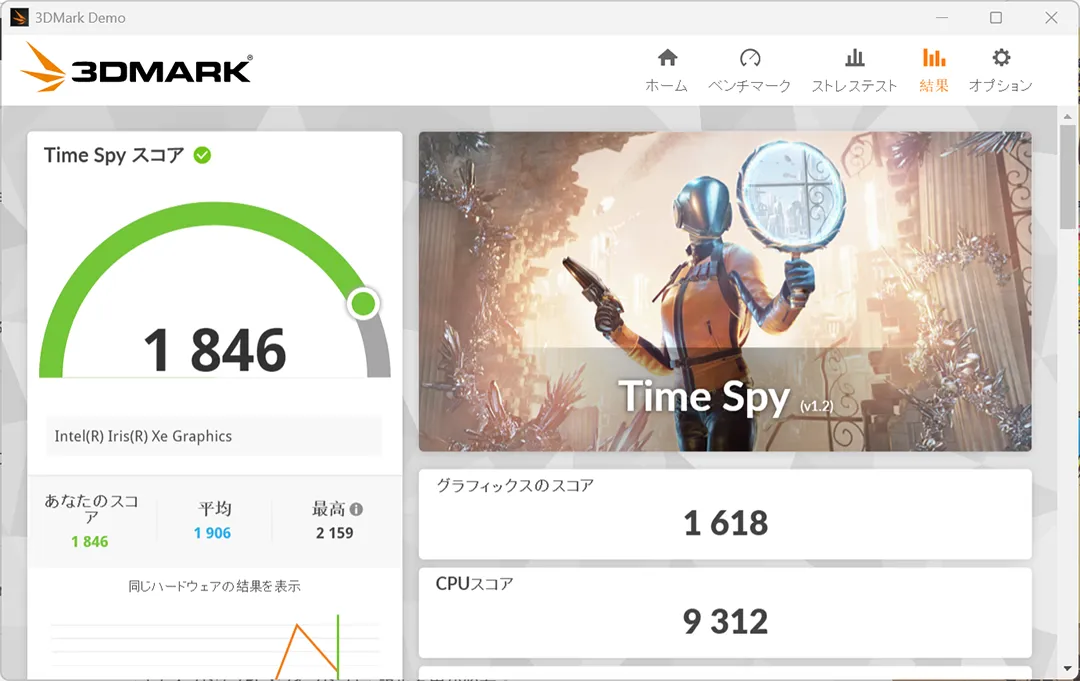Click the info icon next to 最高
The image size is (1080, 681).
356,510
